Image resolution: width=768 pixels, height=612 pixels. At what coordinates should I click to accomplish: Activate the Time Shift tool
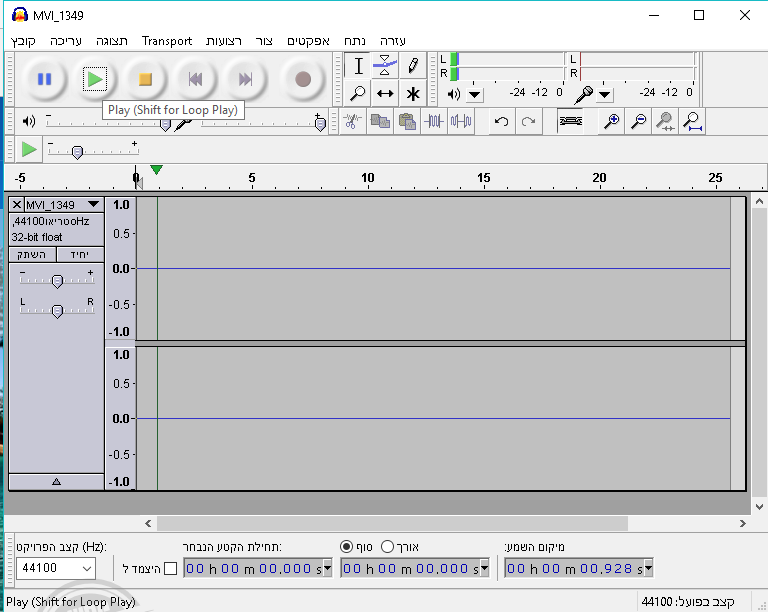(x=385, y=94)
